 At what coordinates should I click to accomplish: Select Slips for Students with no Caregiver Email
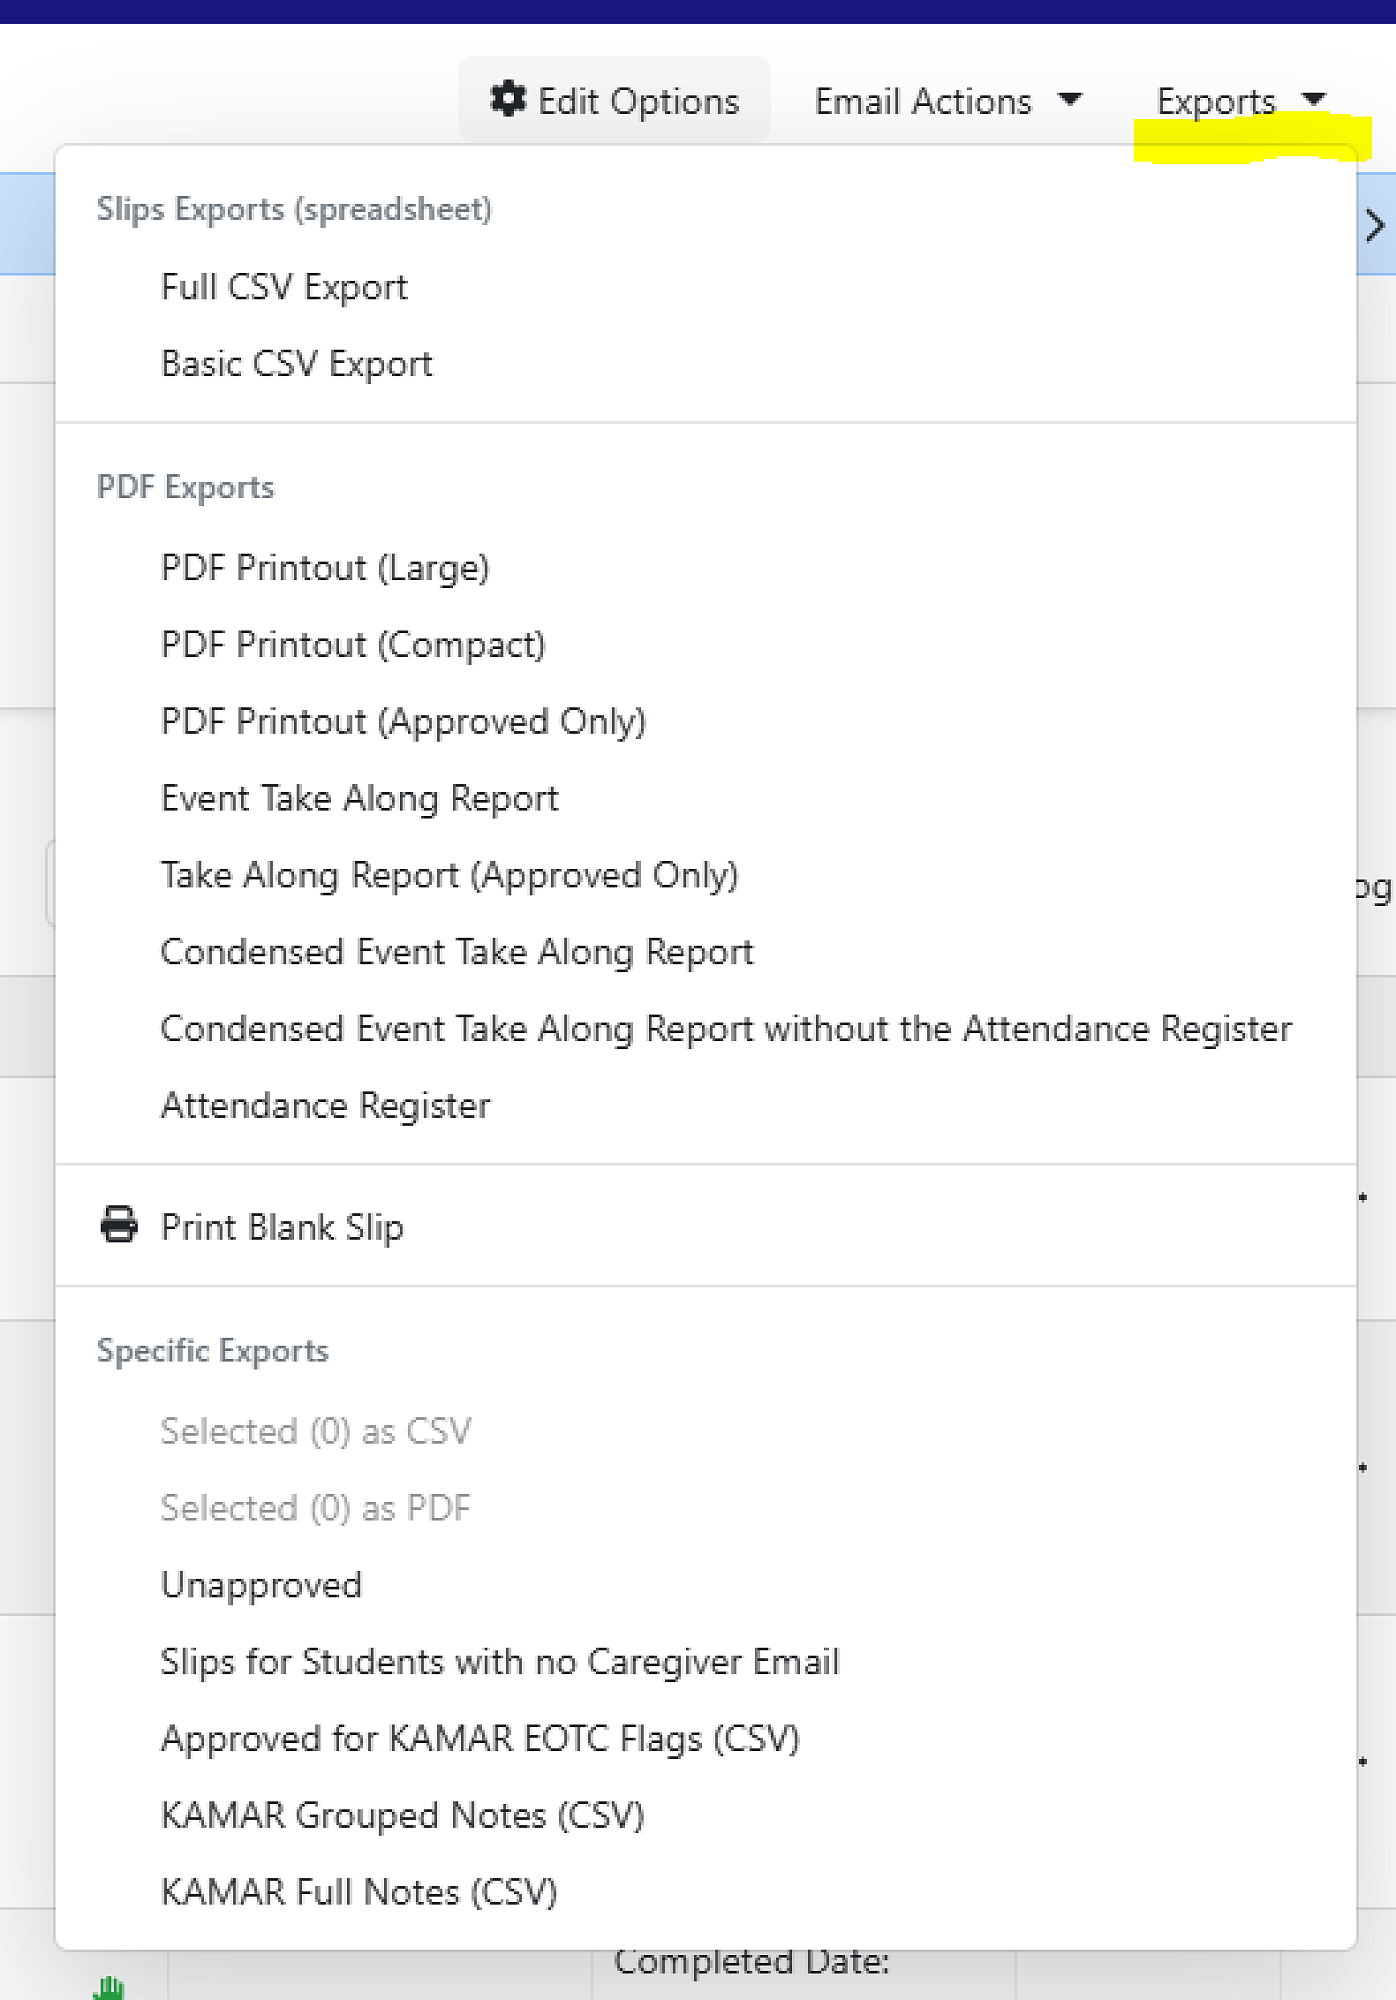point(500,1663)
